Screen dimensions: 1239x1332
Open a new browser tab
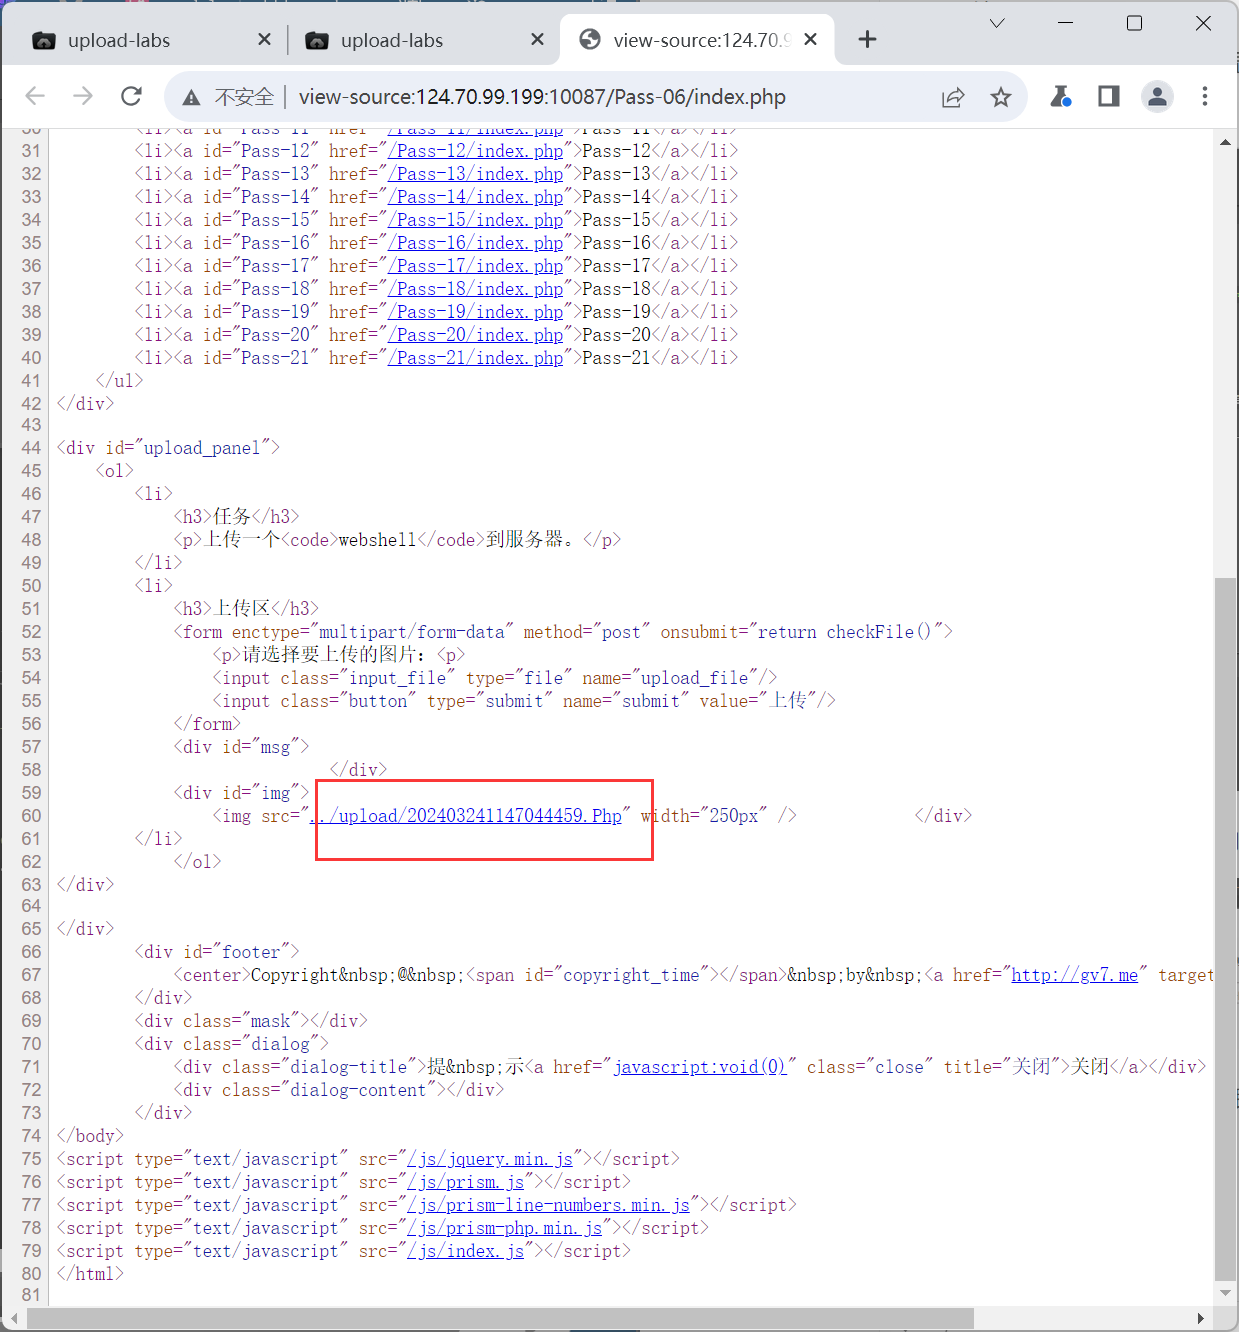point(867,39)
